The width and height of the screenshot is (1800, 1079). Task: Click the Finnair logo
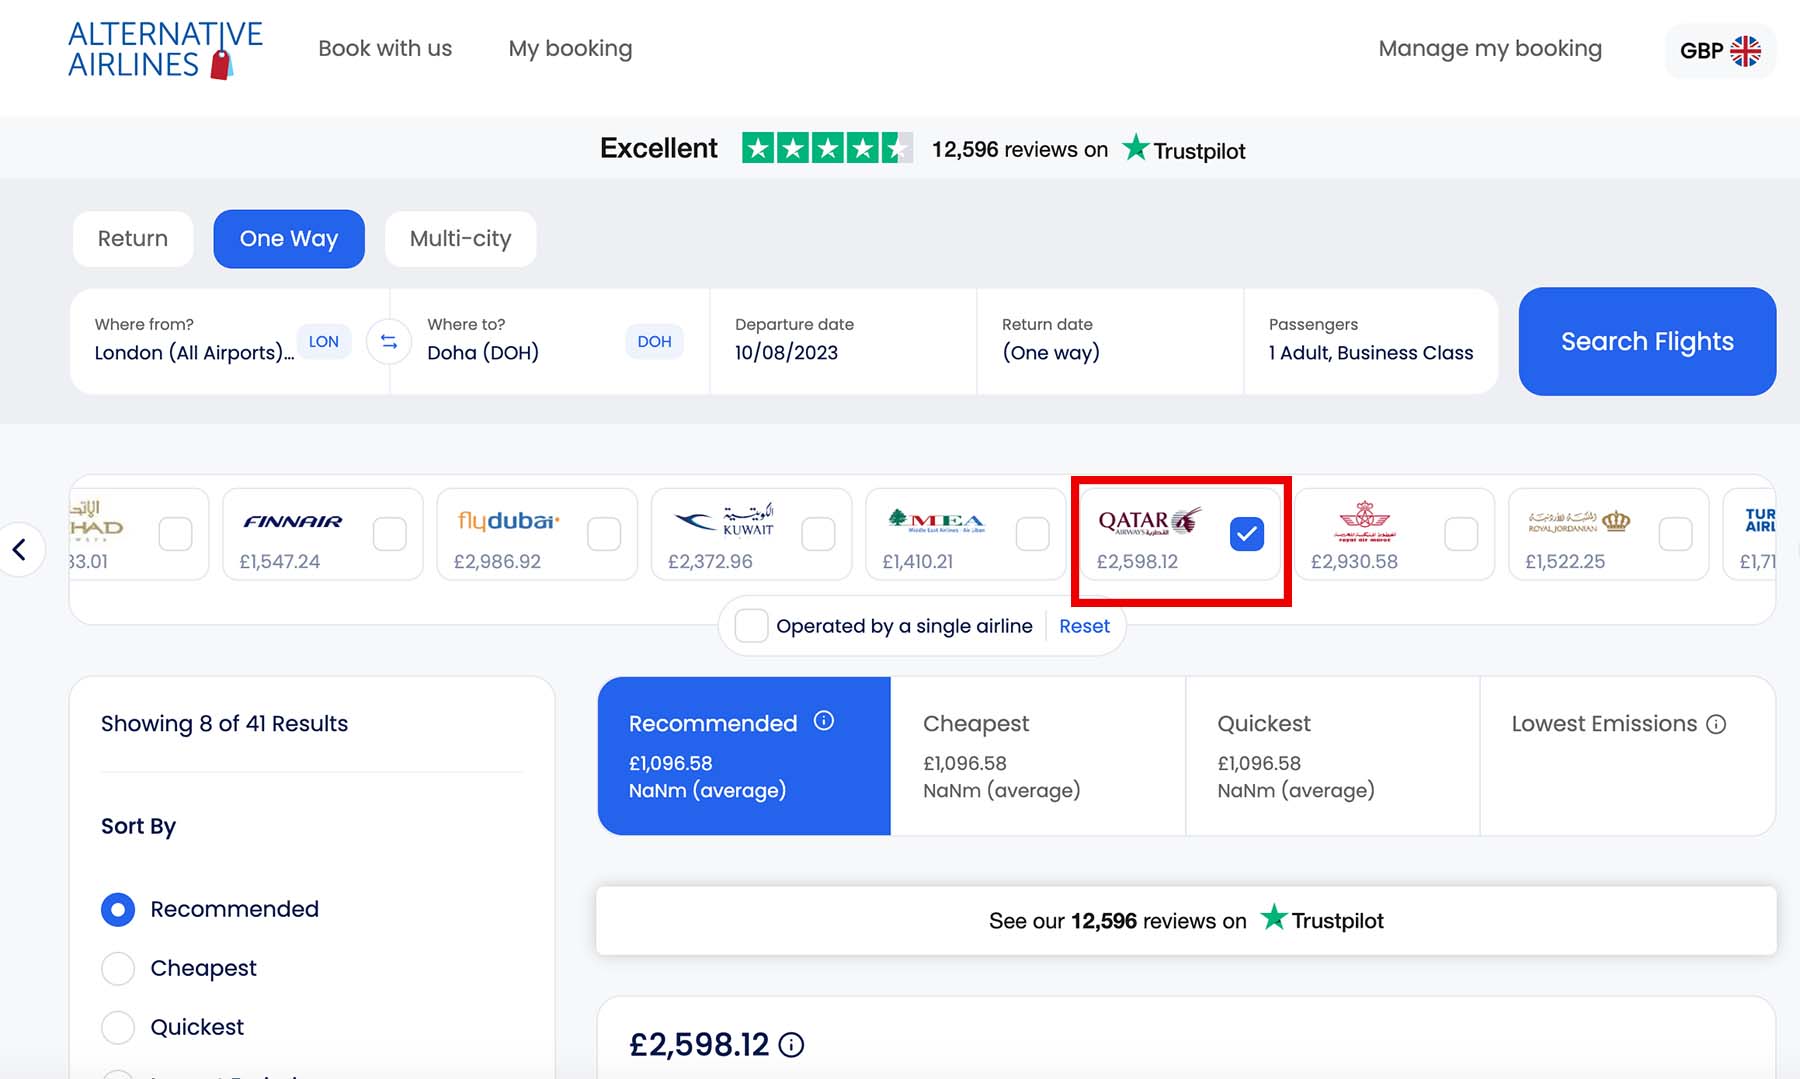click(x=293, y=521)
